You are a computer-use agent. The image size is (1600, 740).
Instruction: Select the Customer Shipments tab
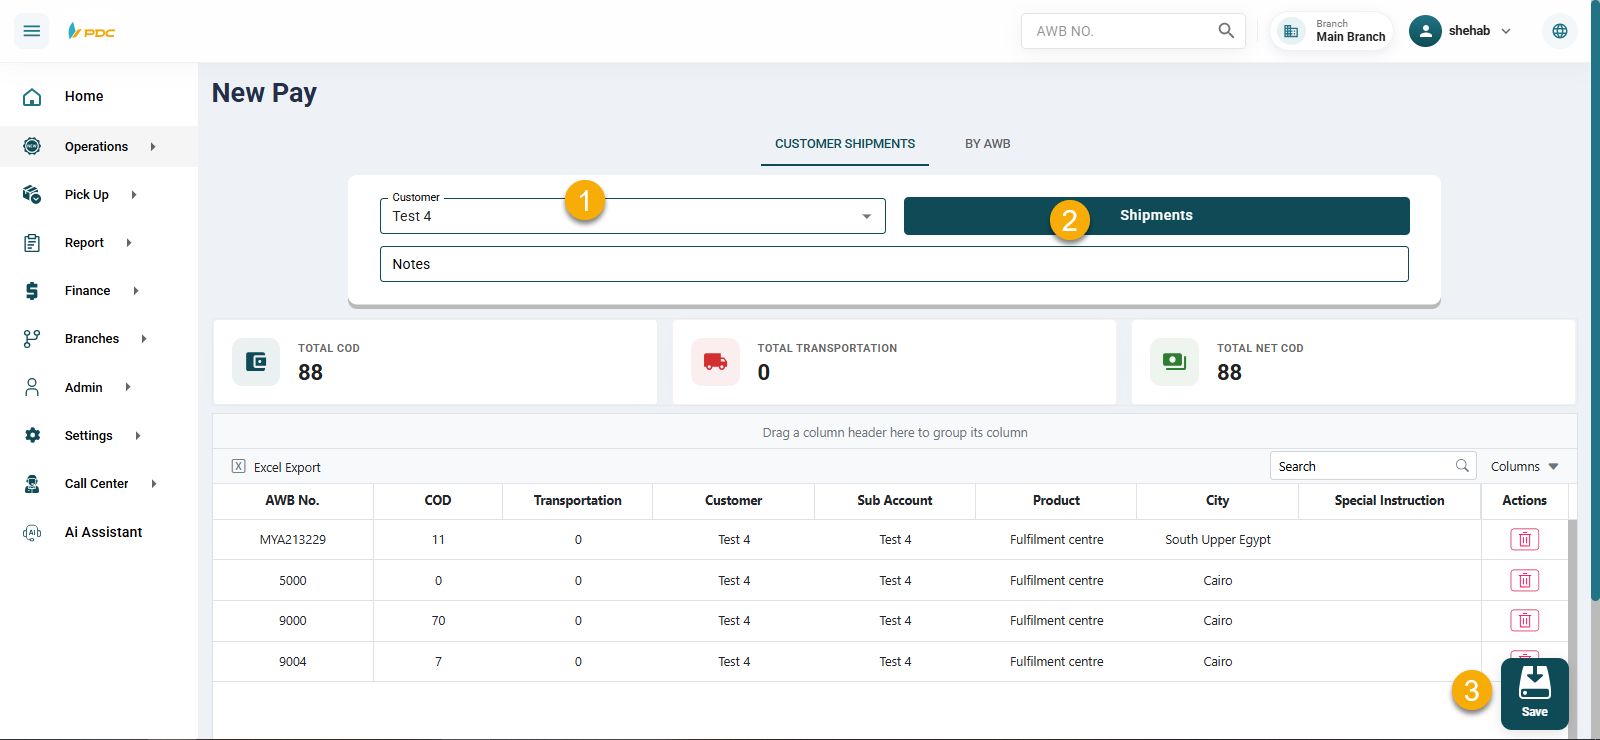coord(844,144)
